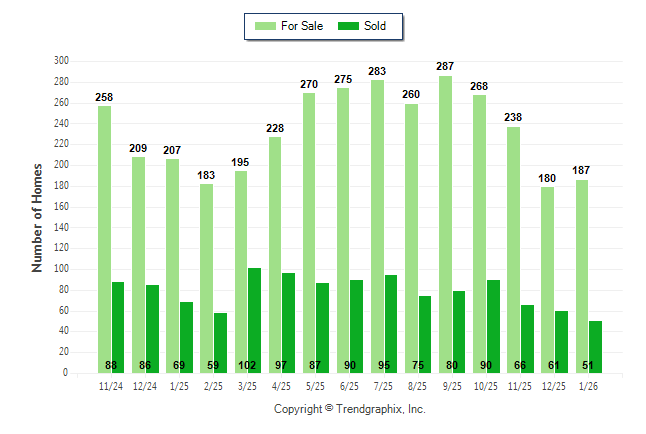
Task: Toggle the For Sale legend label
Action: (303, 25)
